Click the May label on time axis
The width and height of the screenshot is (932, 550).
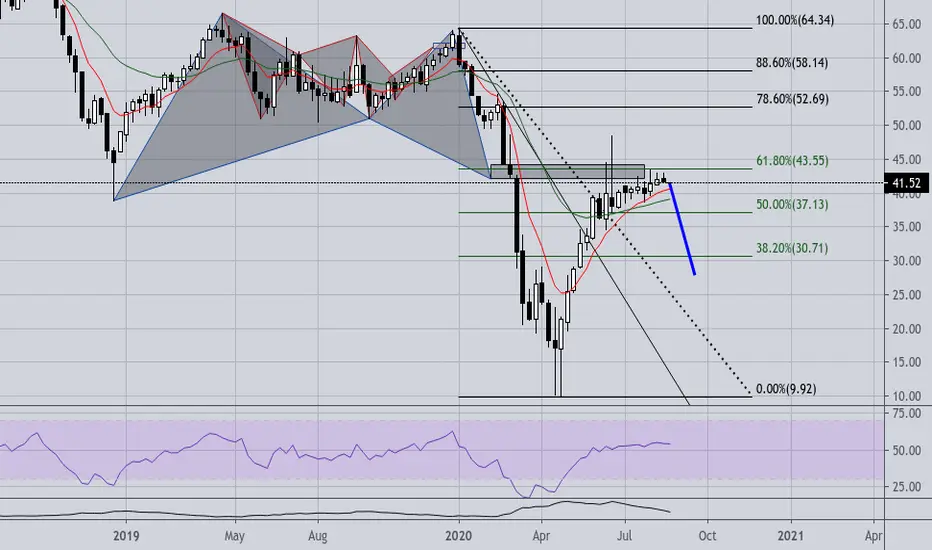tap(234, 536)
